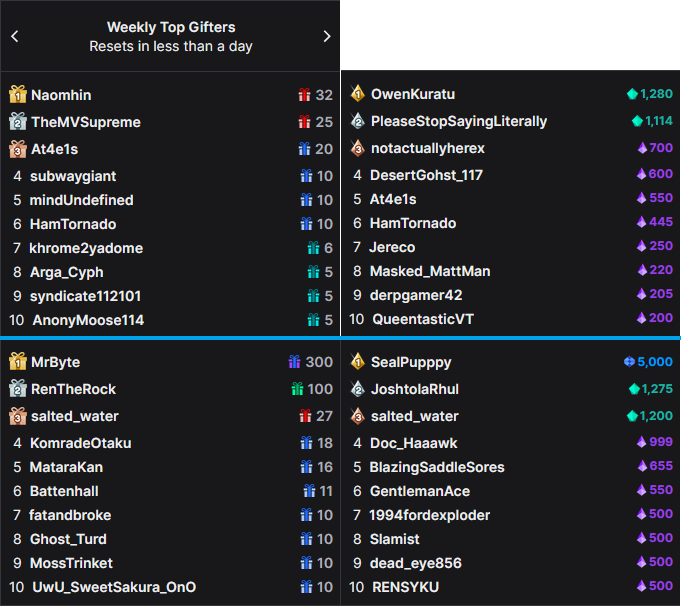Screen dimensions: 681x606
Task: Click the purple bits gem next to 700
Action: click(x=642, y=148)
